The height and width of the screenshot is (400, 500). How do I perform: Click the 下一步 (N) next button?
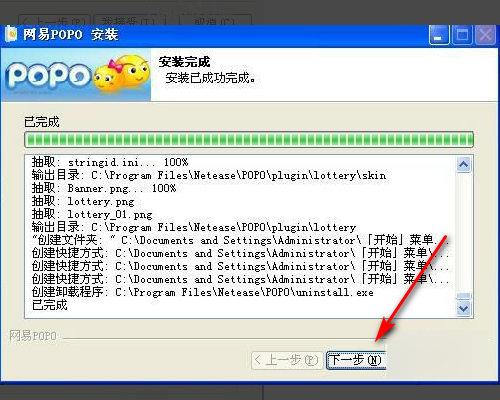[x=356, y=360]
